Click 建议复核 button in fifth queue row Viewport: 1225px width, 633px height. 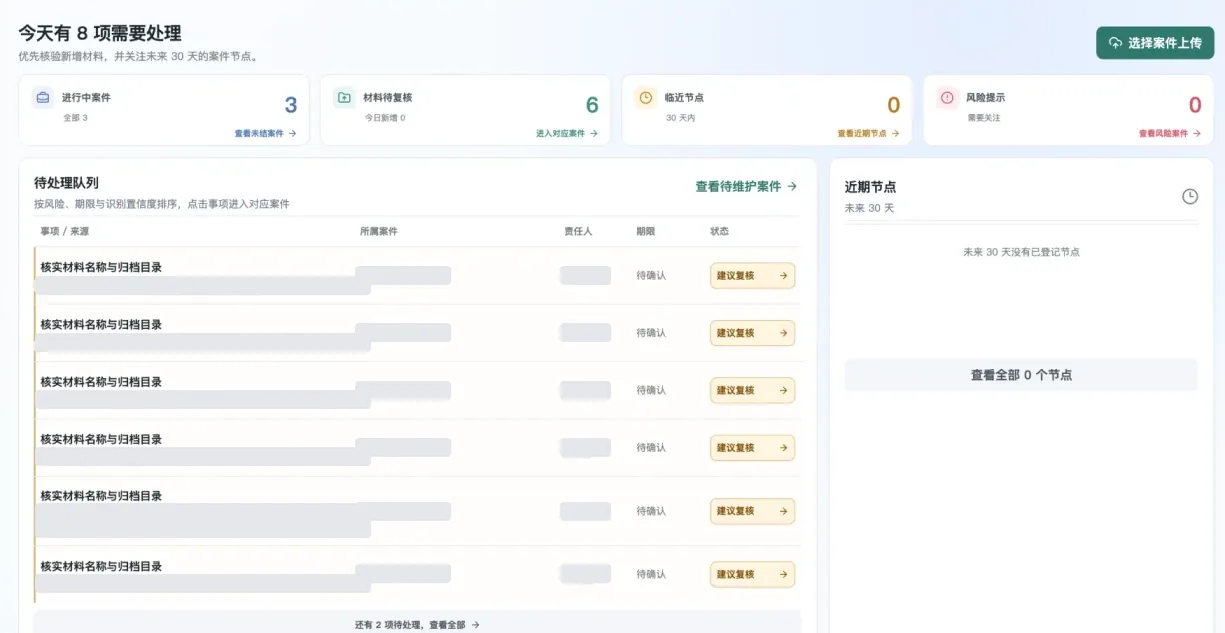point(752,511)
